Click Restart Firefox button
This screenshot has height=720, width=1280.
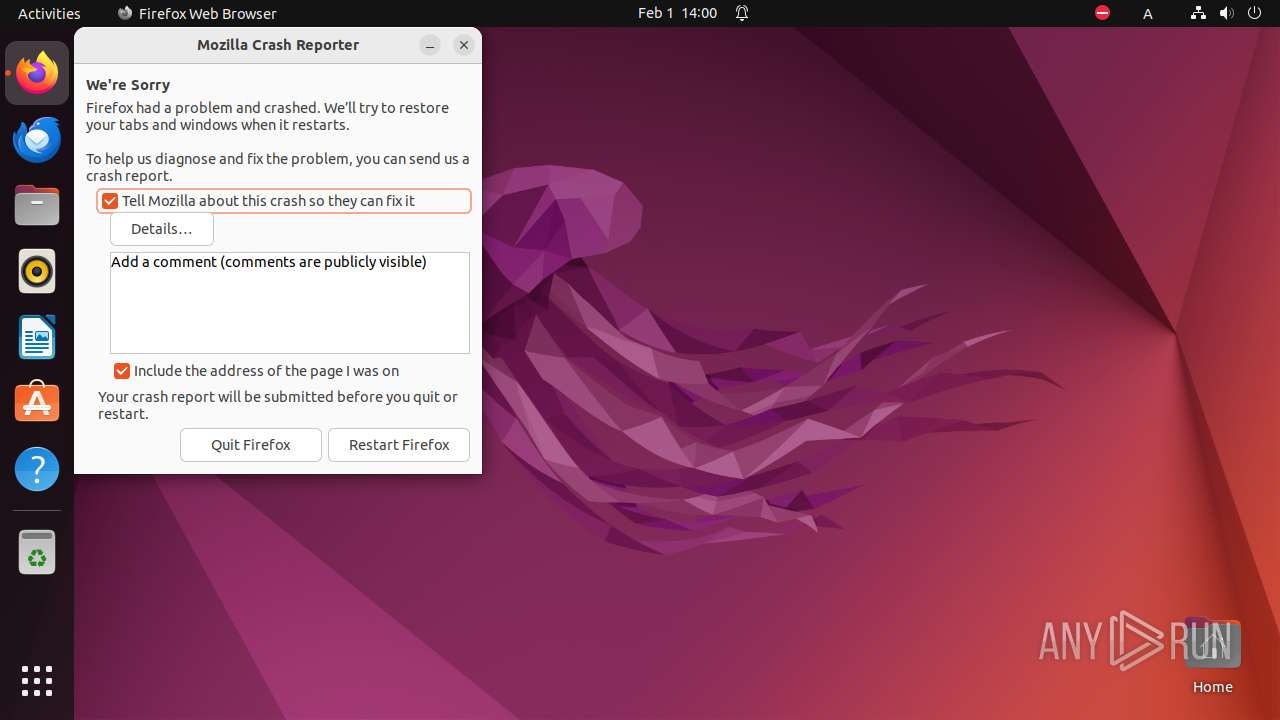pos(399,445)
